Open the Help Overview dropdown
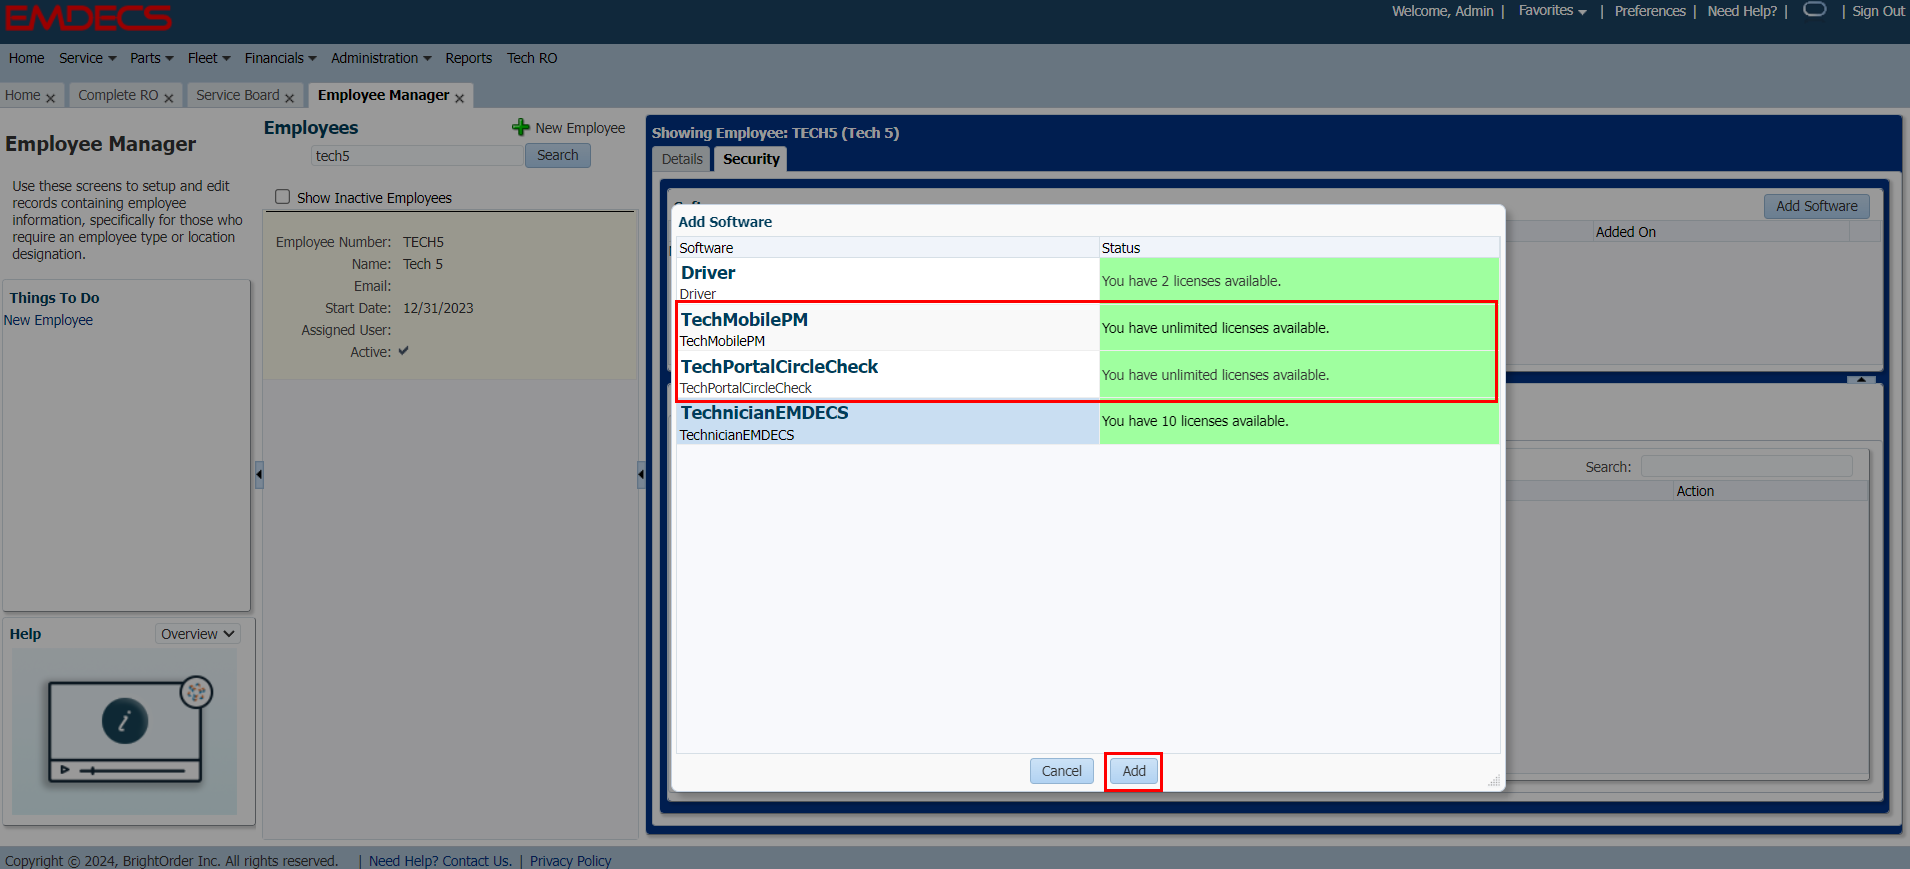This screenshot has height=869, width=1910. 198,634
